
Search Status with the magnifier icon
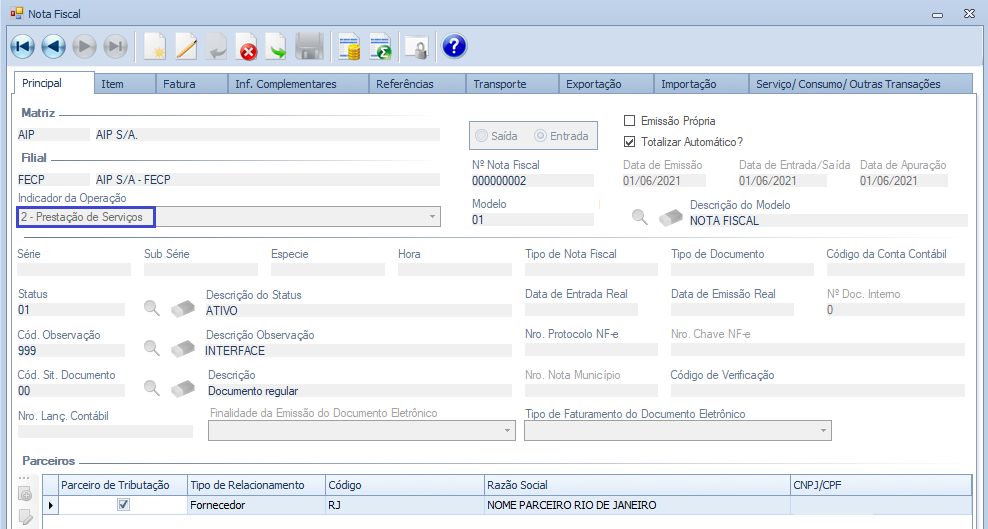tap(152, 308)
